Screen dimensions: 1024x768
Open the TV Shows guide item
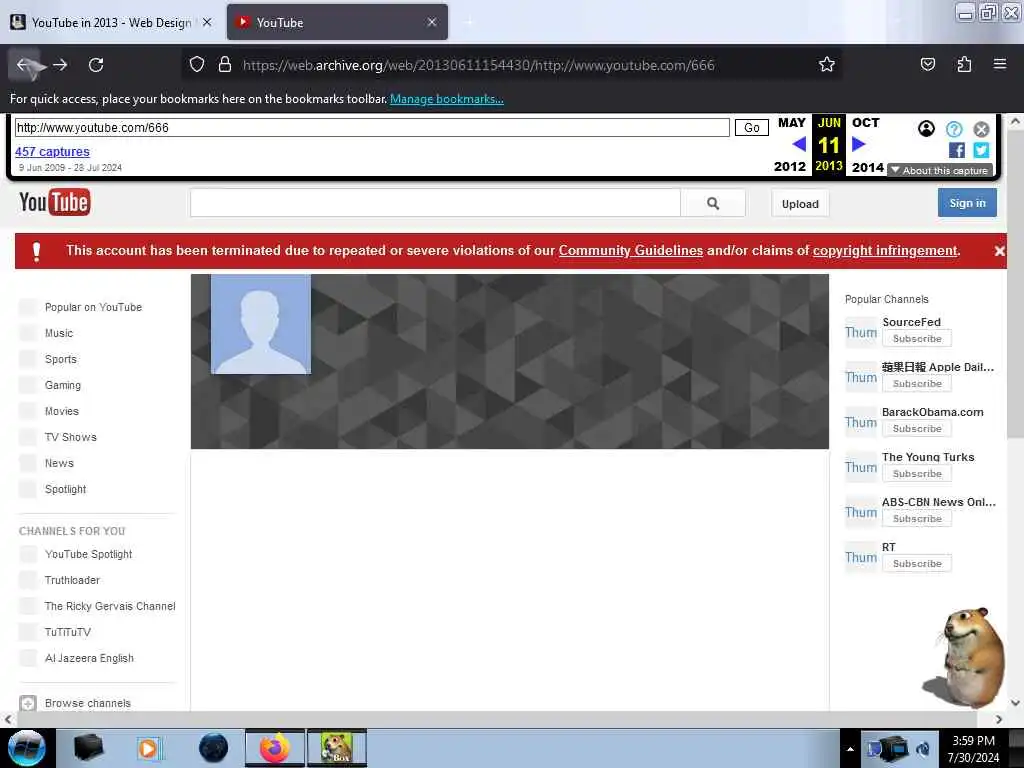tap(71, 438)
